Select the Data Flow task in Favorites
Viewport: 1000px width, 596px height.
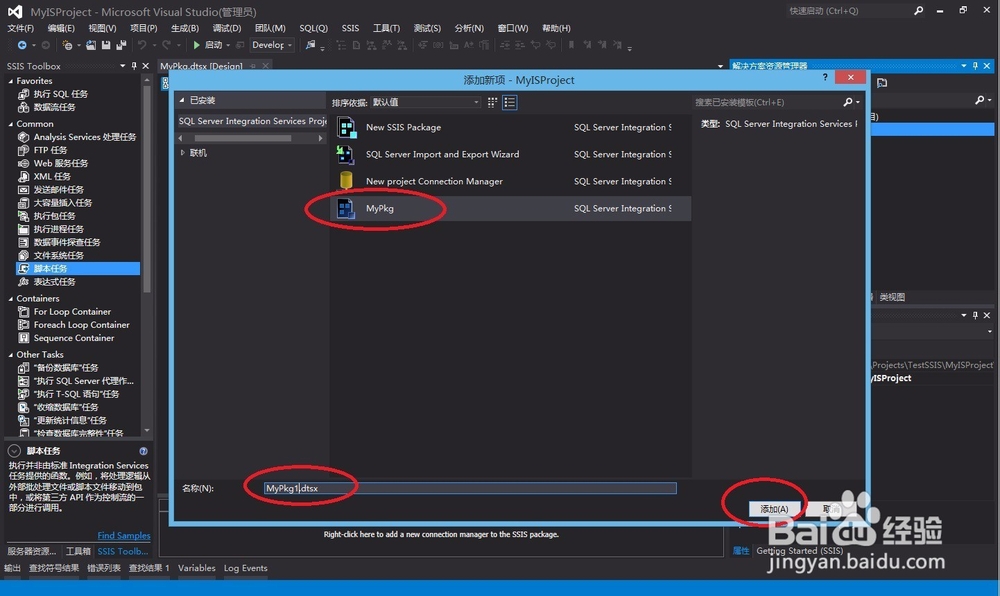[54, 107]
